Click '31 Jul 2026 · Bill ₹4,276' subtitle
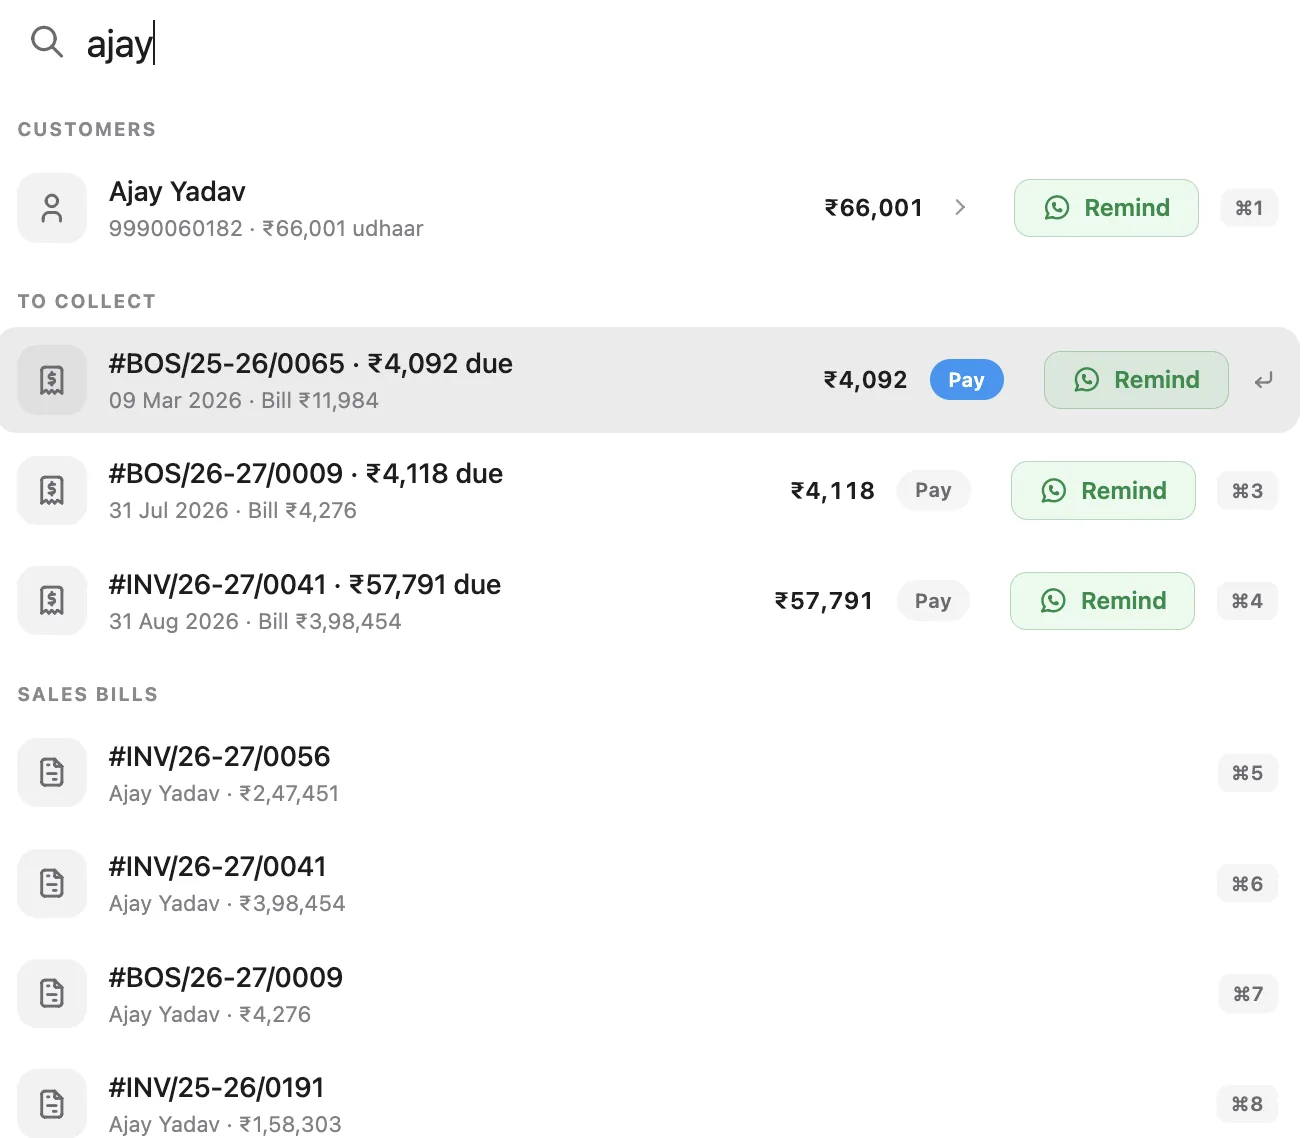Screen dimensions: 1306x1138 (x=233, y=511)
